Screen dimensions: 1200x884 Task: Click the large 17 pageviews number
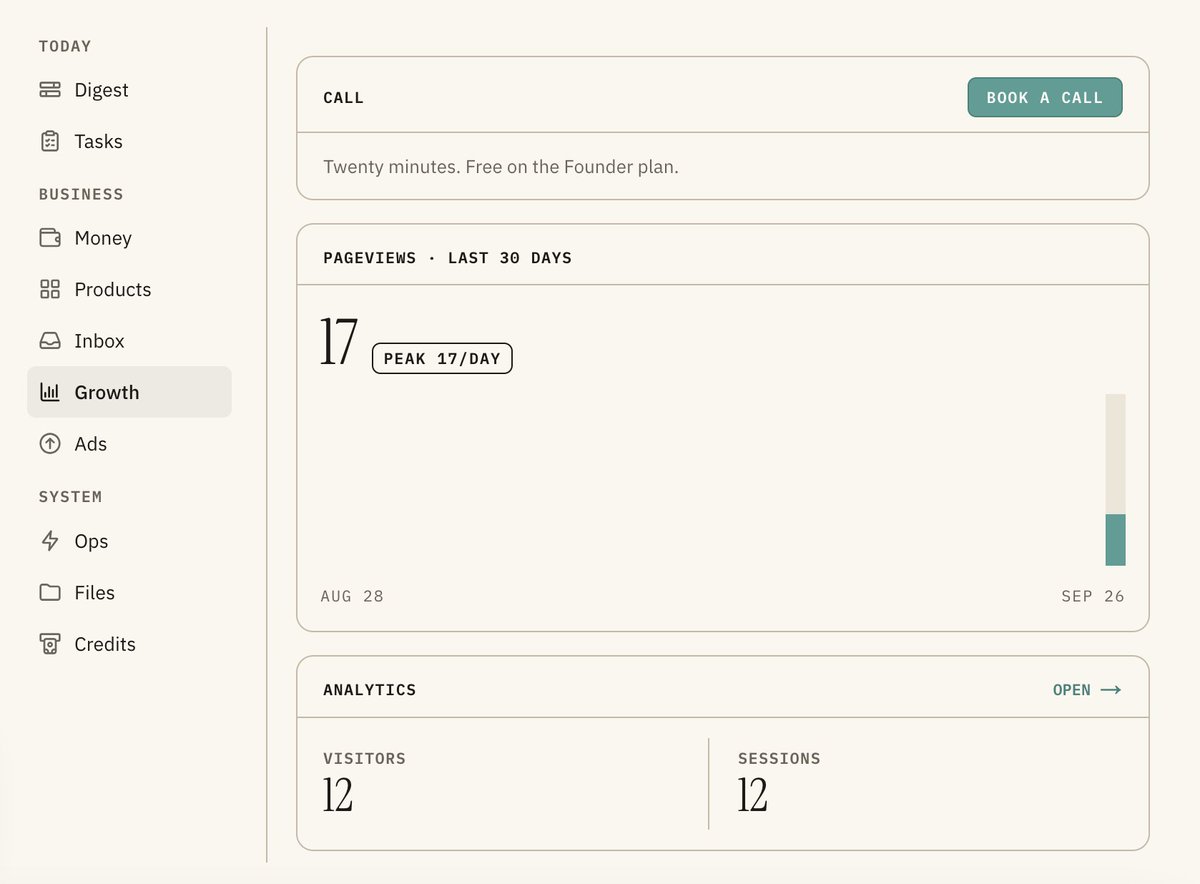[x=338, y=342]
